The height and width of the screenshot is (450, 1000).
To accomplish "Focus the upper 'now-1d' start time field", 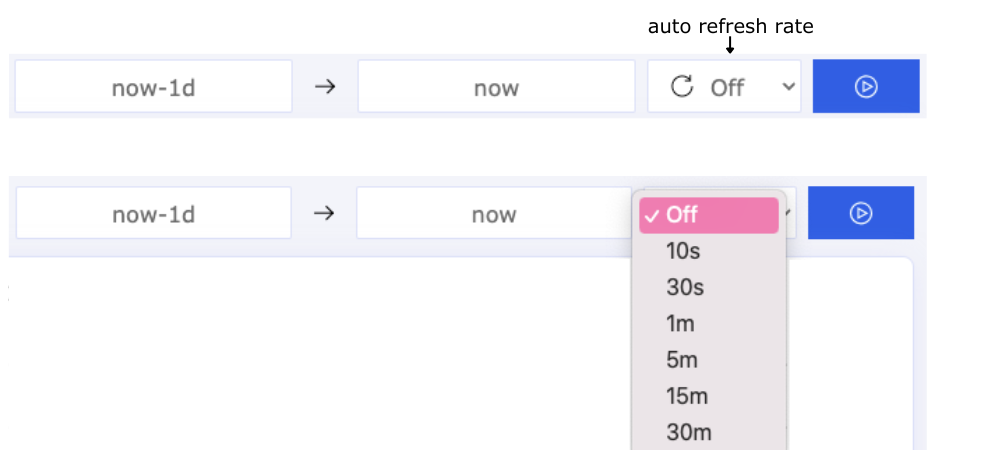I will pos(154,86).
